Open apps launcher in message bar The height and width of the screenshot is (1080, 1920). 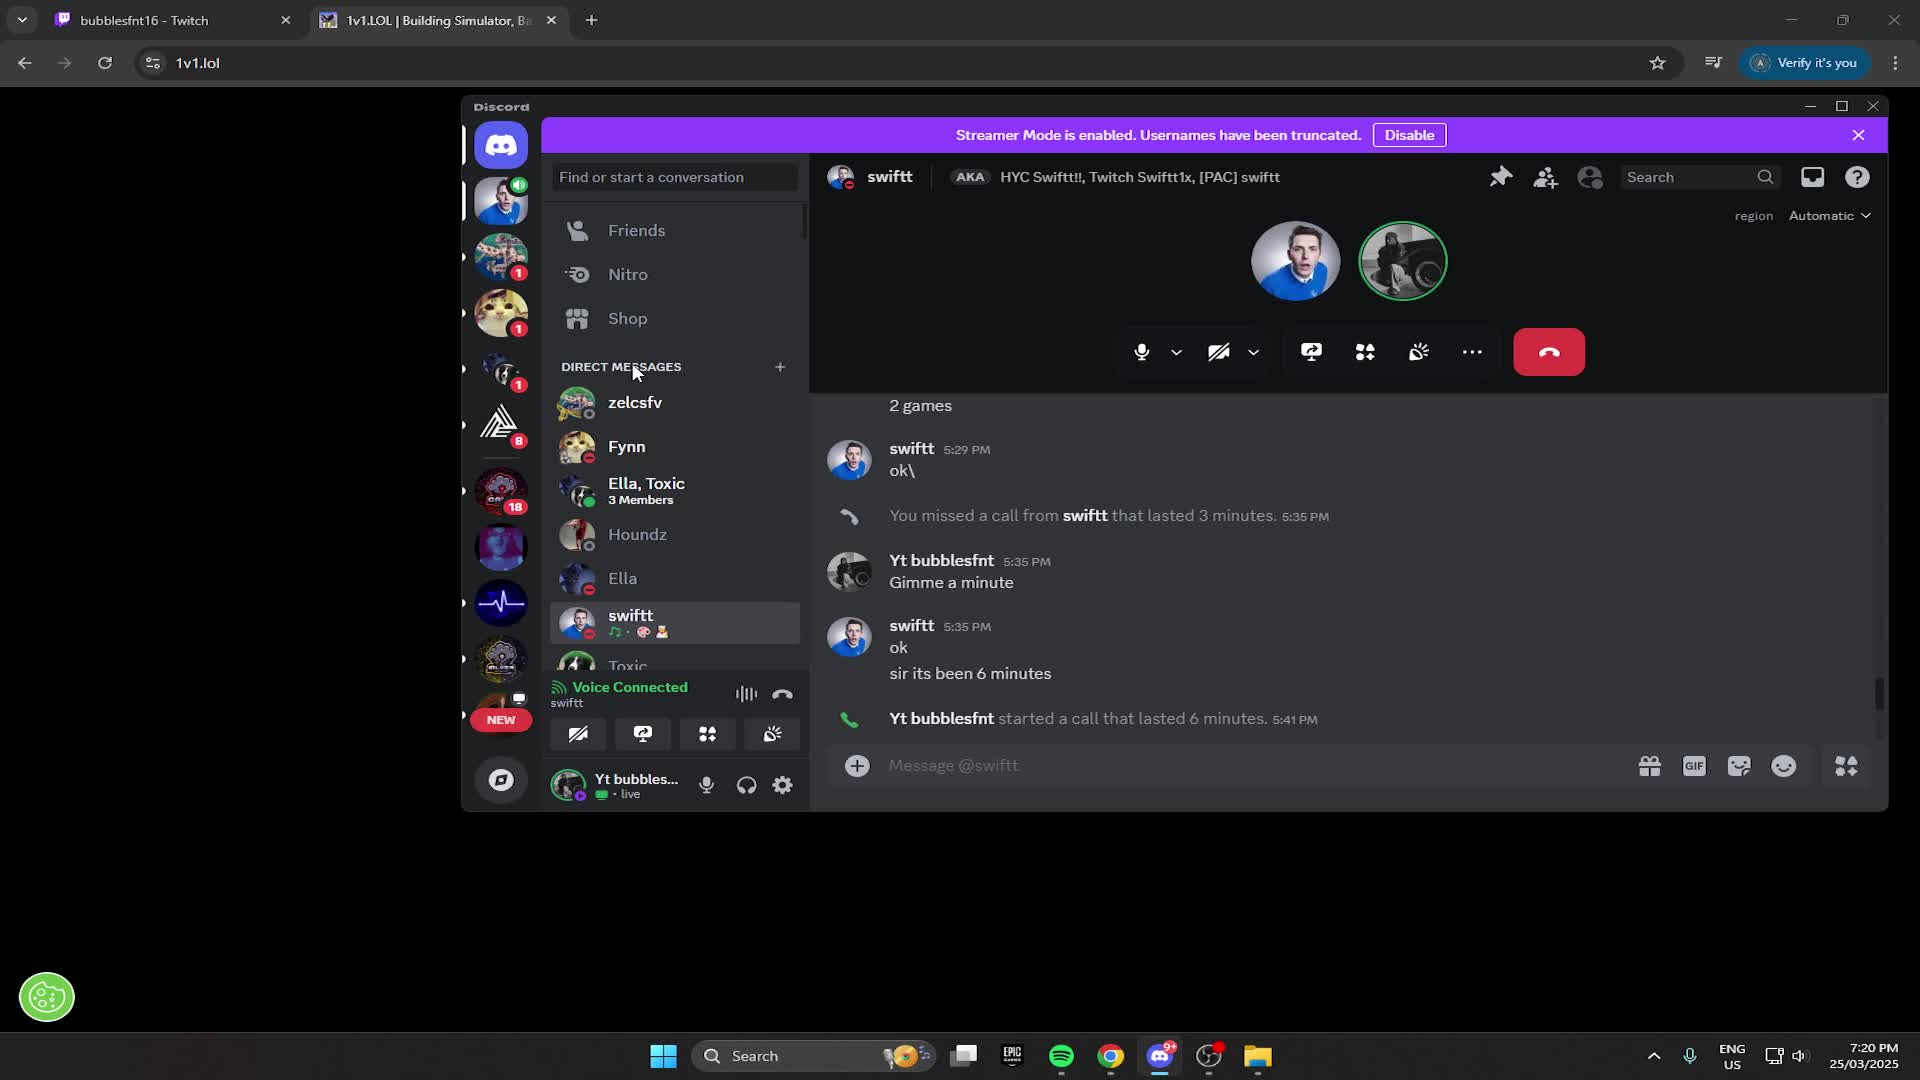click(x=1846, y=766)
